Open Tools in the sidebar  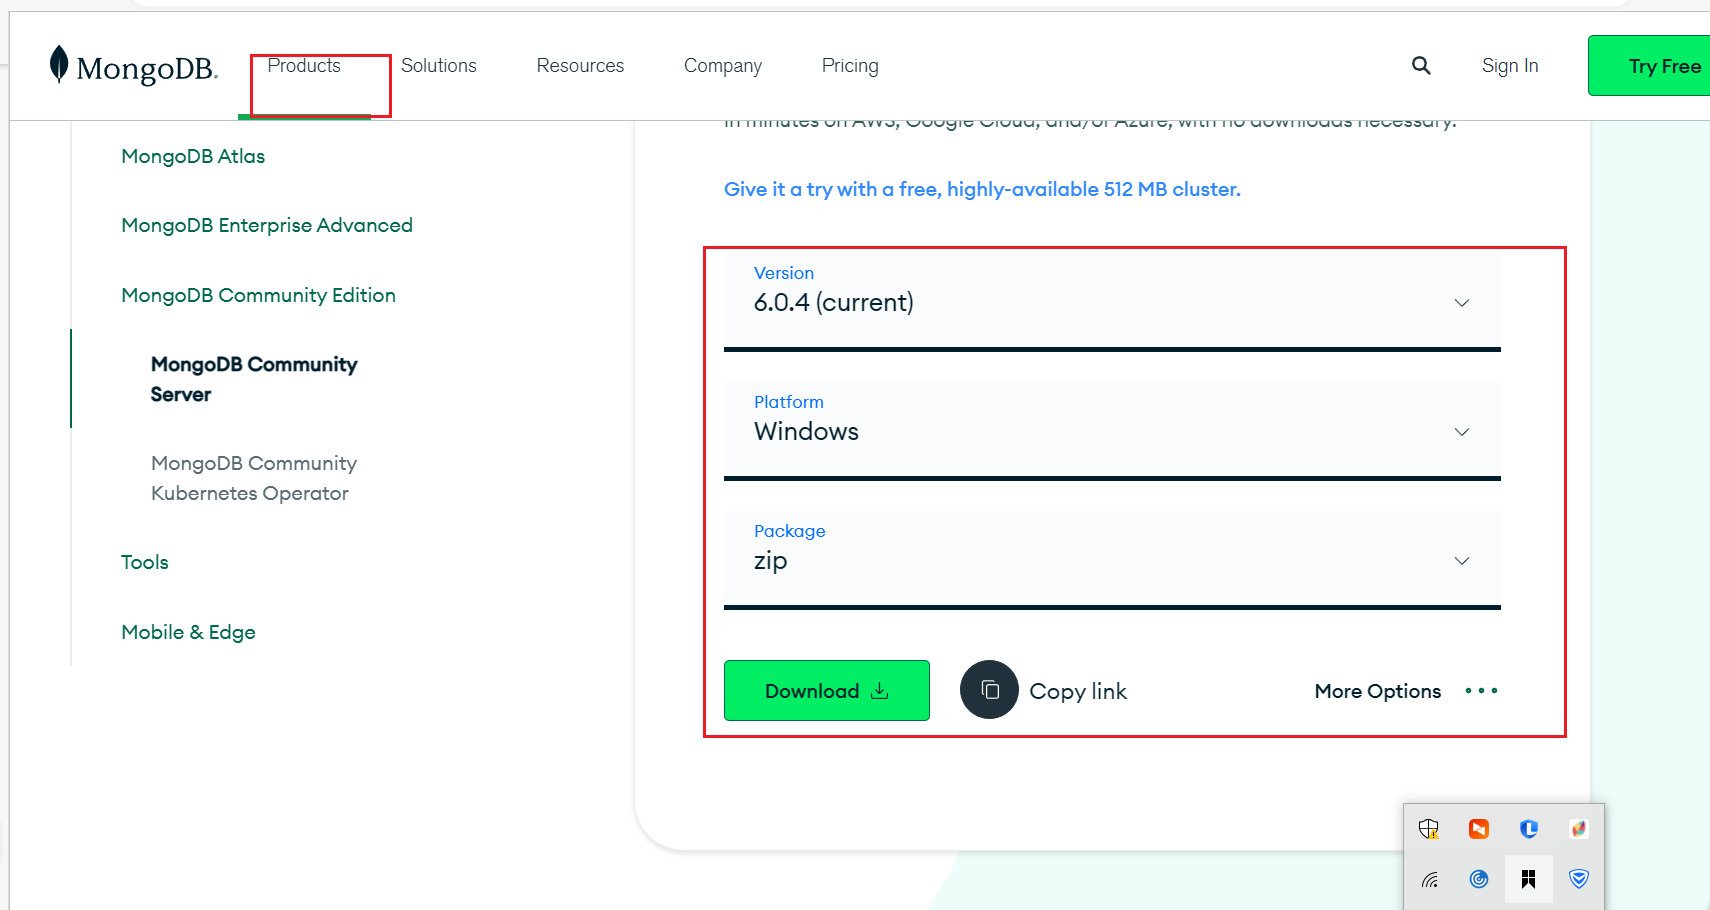(x=145, y=562)
